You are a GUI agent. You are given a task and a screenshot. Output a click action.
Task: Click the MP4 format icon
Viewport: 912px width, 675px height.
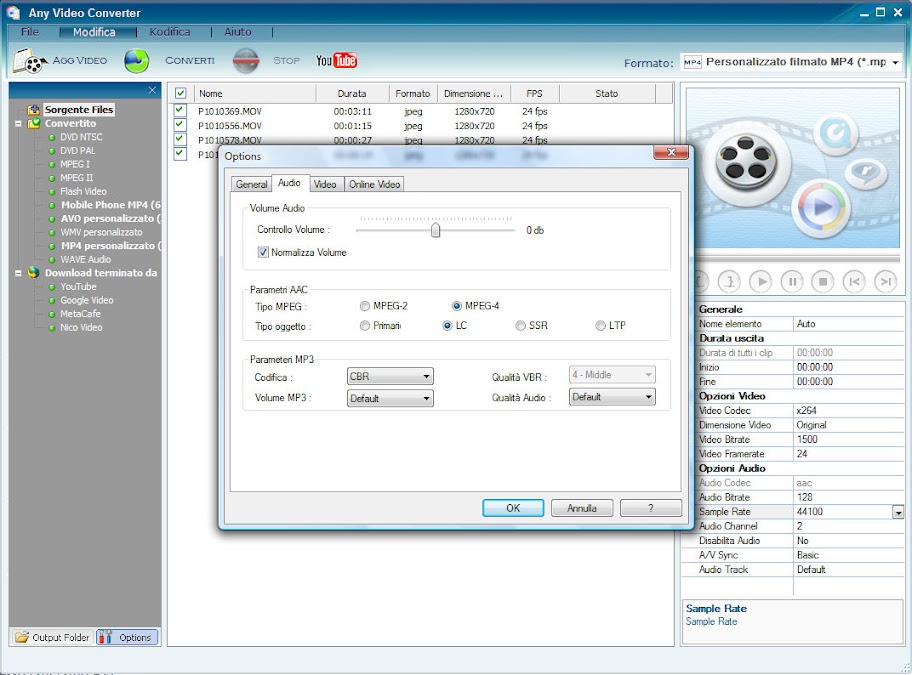692,62
